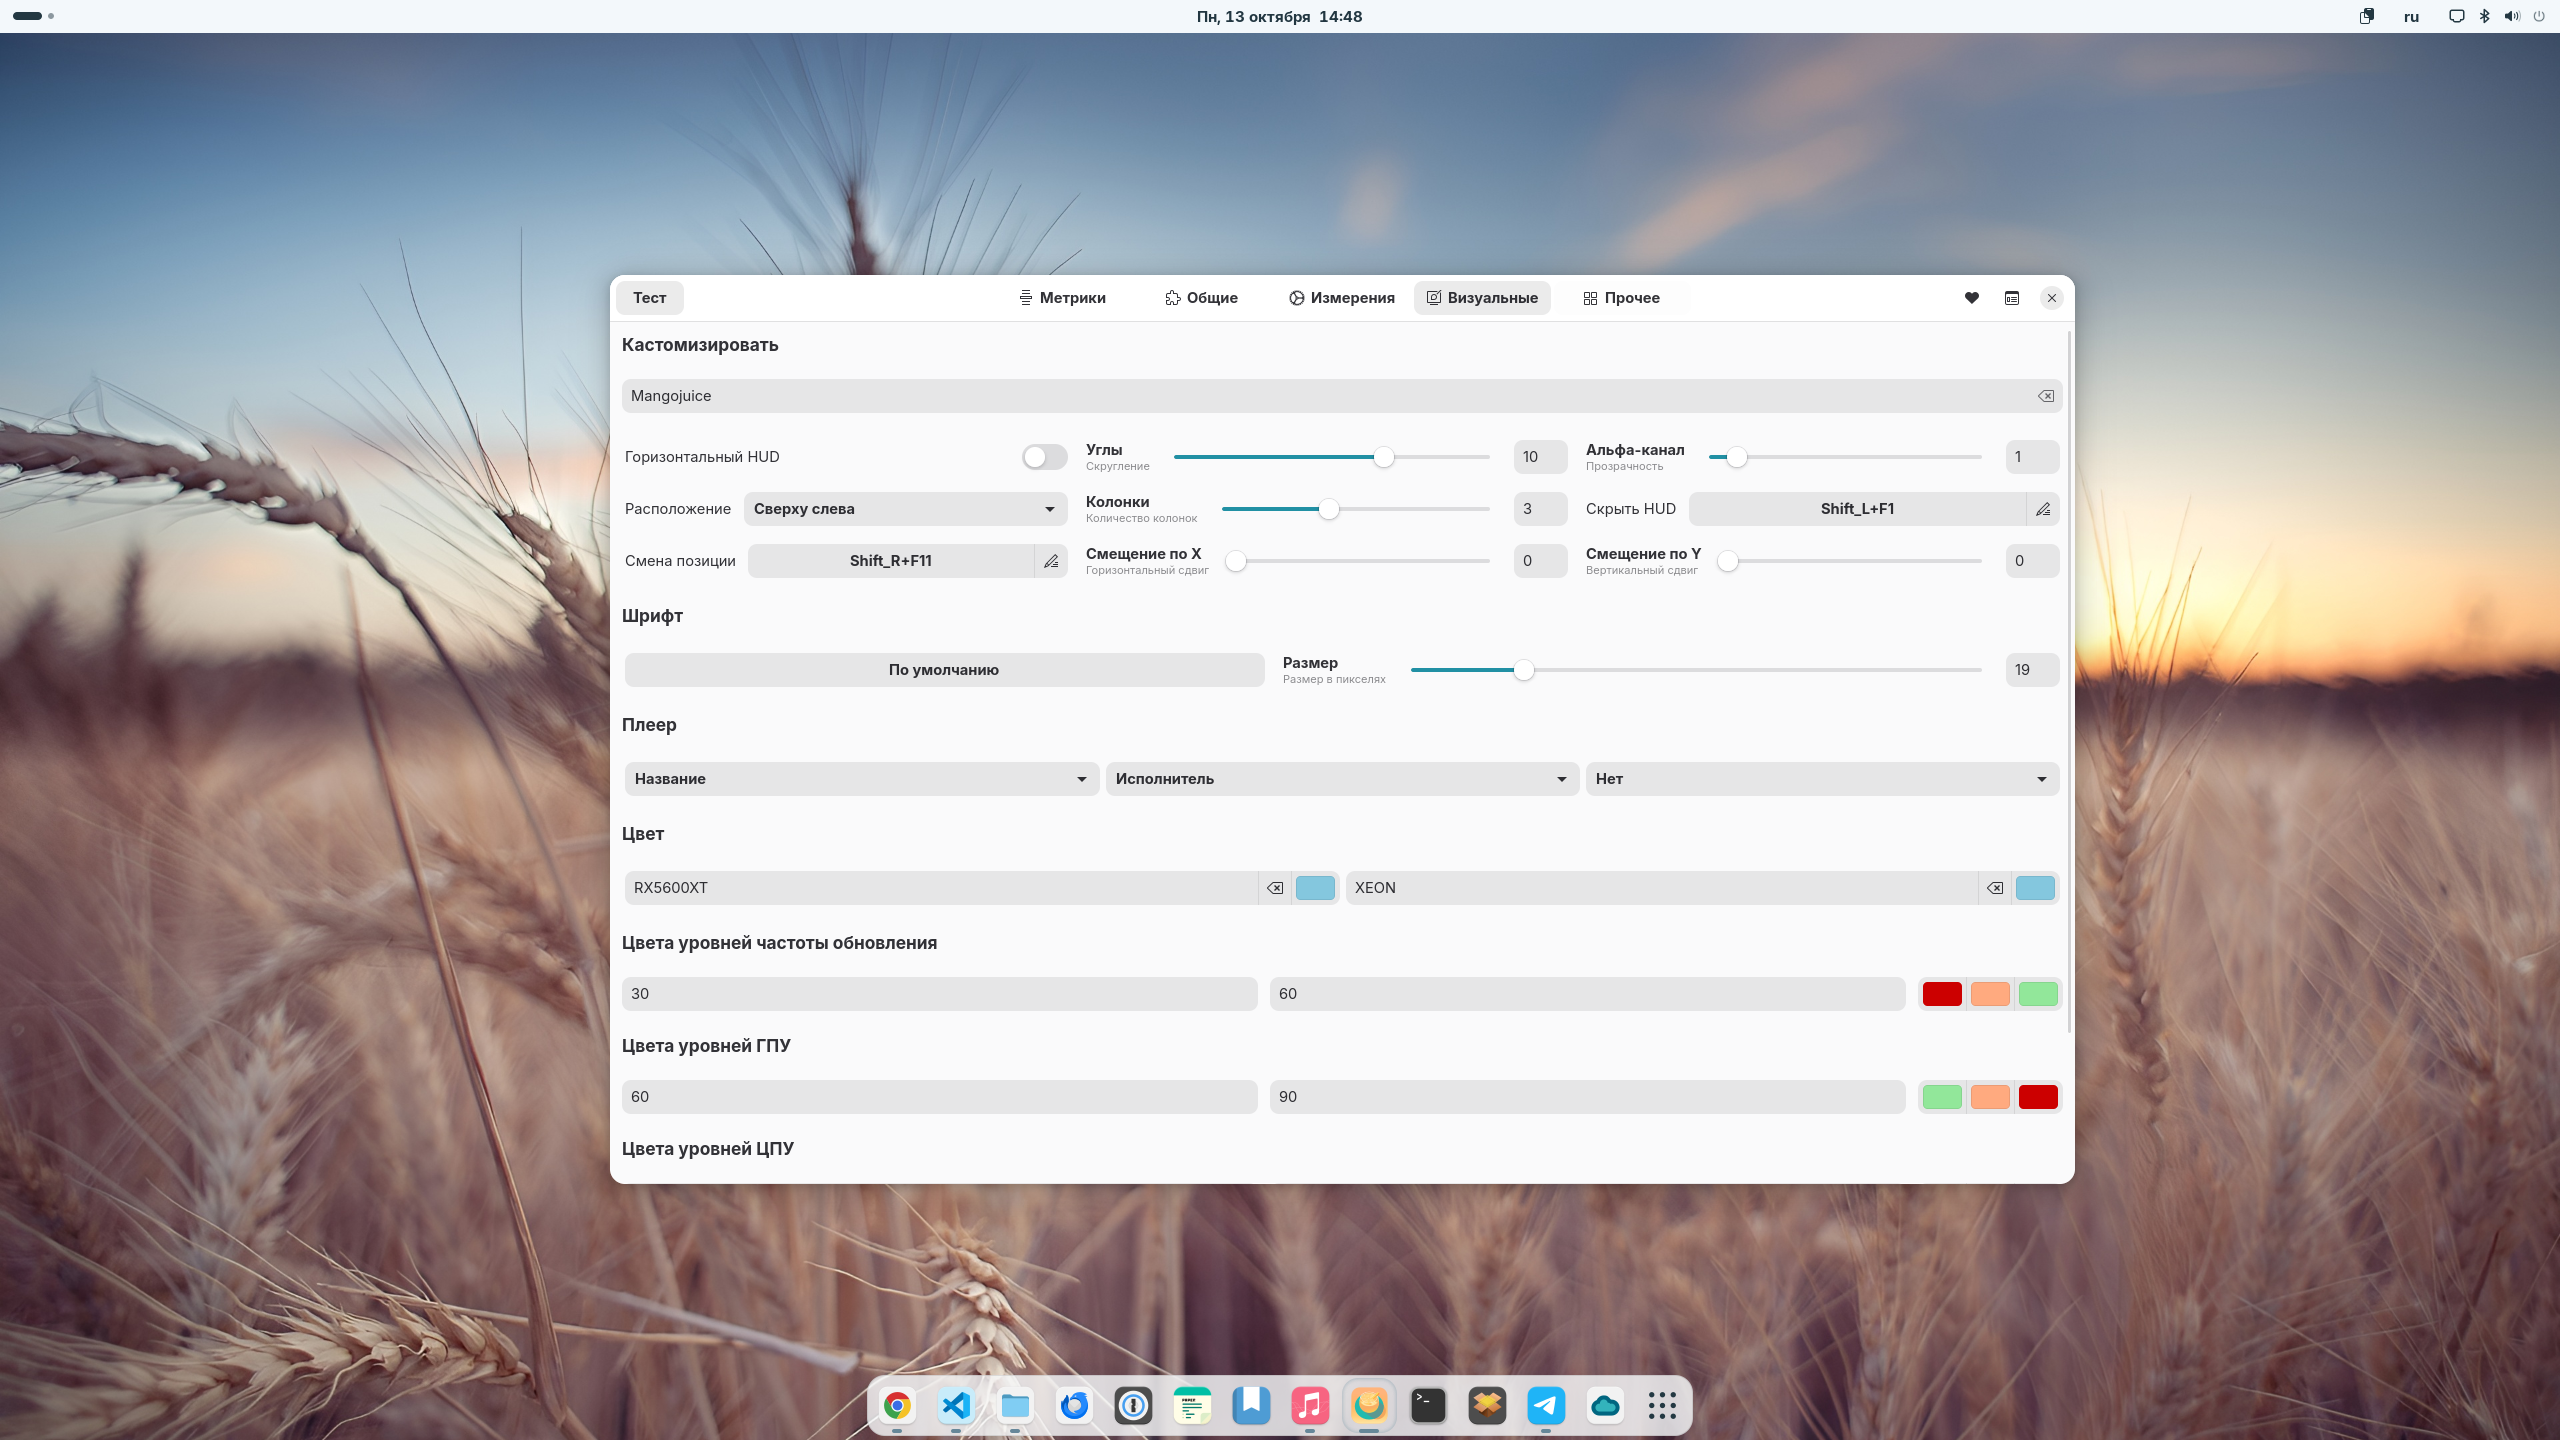
Task: Open the Прочее tab
Action: [x=1621, y=298]
